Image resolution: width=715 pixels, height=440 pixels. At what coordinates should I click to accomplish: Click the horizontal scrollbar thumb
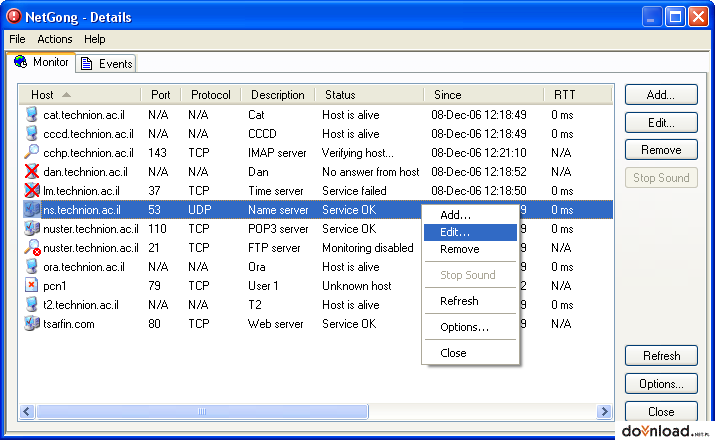pyautogui.click(x=202, y=412)
